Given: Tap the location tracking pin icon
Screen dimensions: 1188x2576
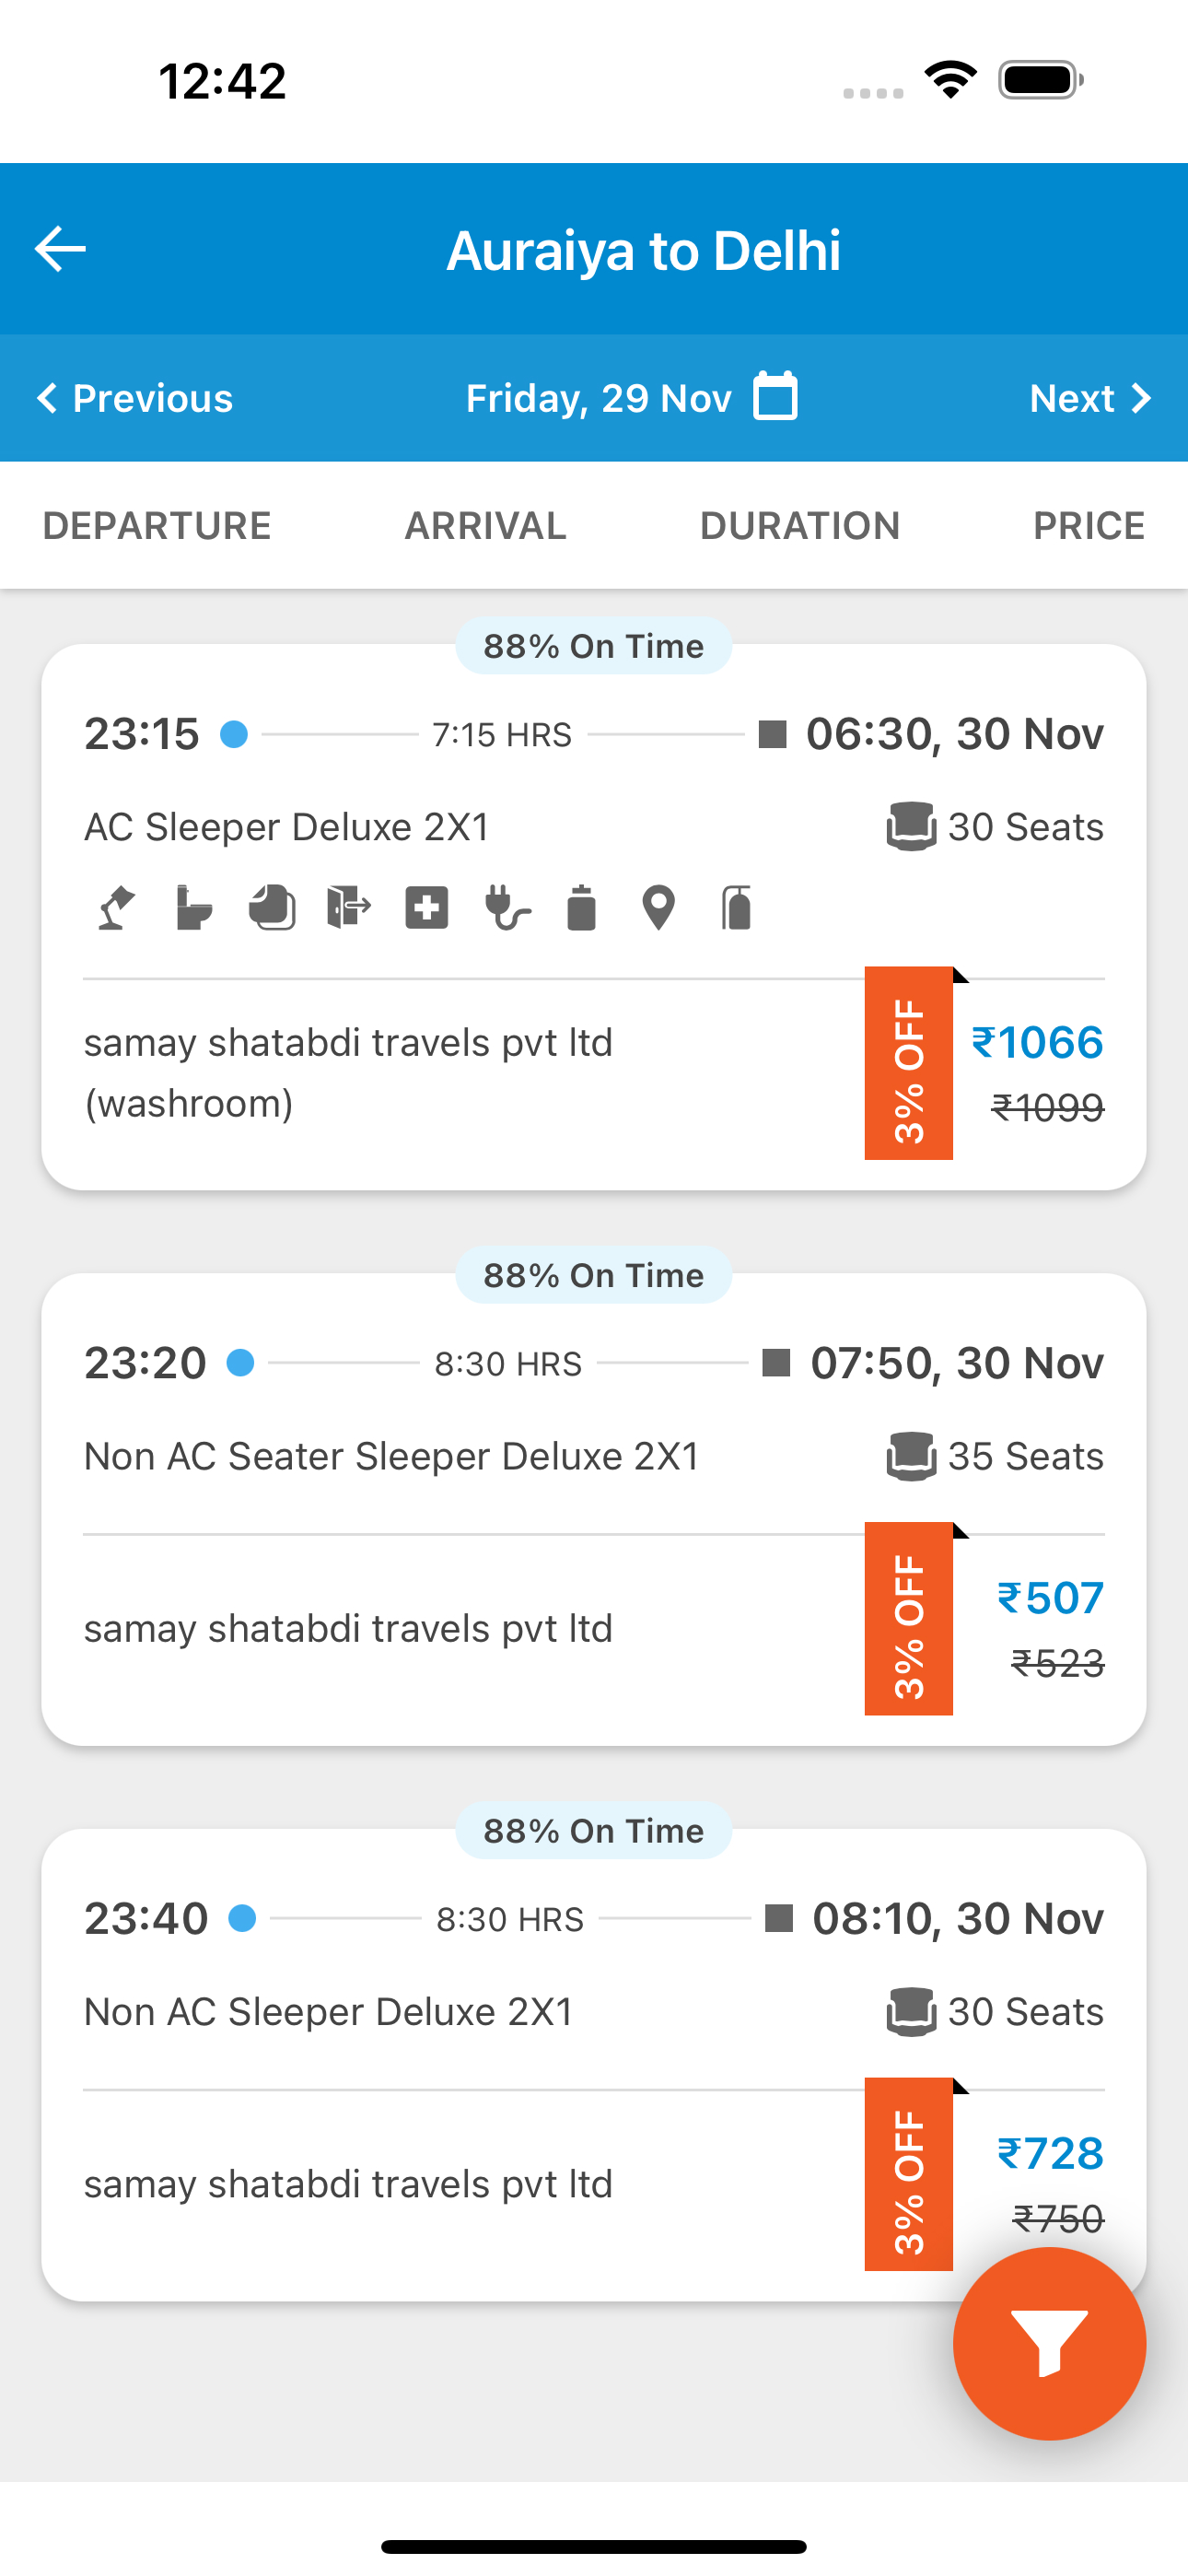Looking at the screenshot, I should (x=658, y=908).
